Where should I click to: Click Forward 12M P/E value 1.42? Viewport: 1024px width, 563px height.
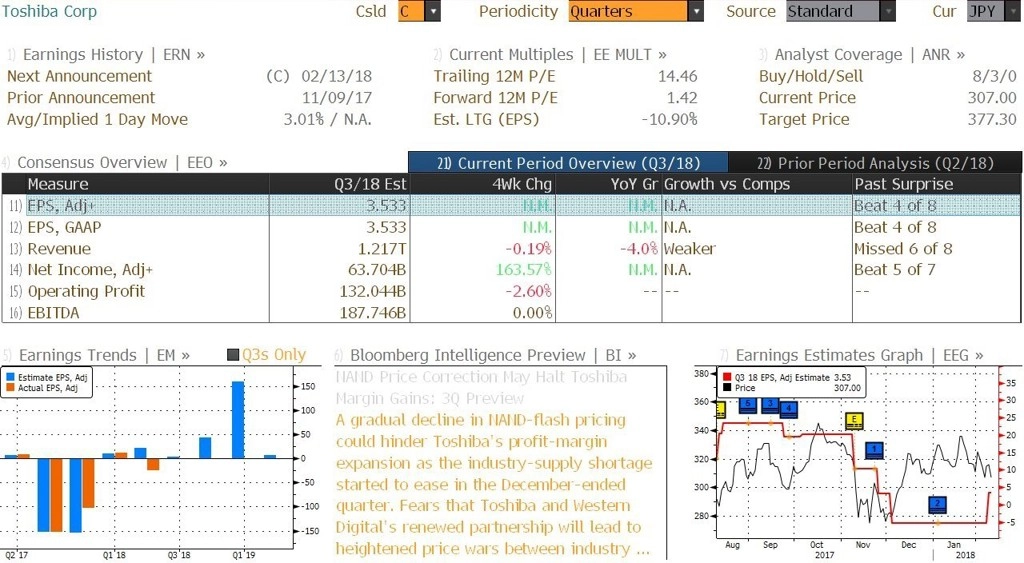pos(682,98)
